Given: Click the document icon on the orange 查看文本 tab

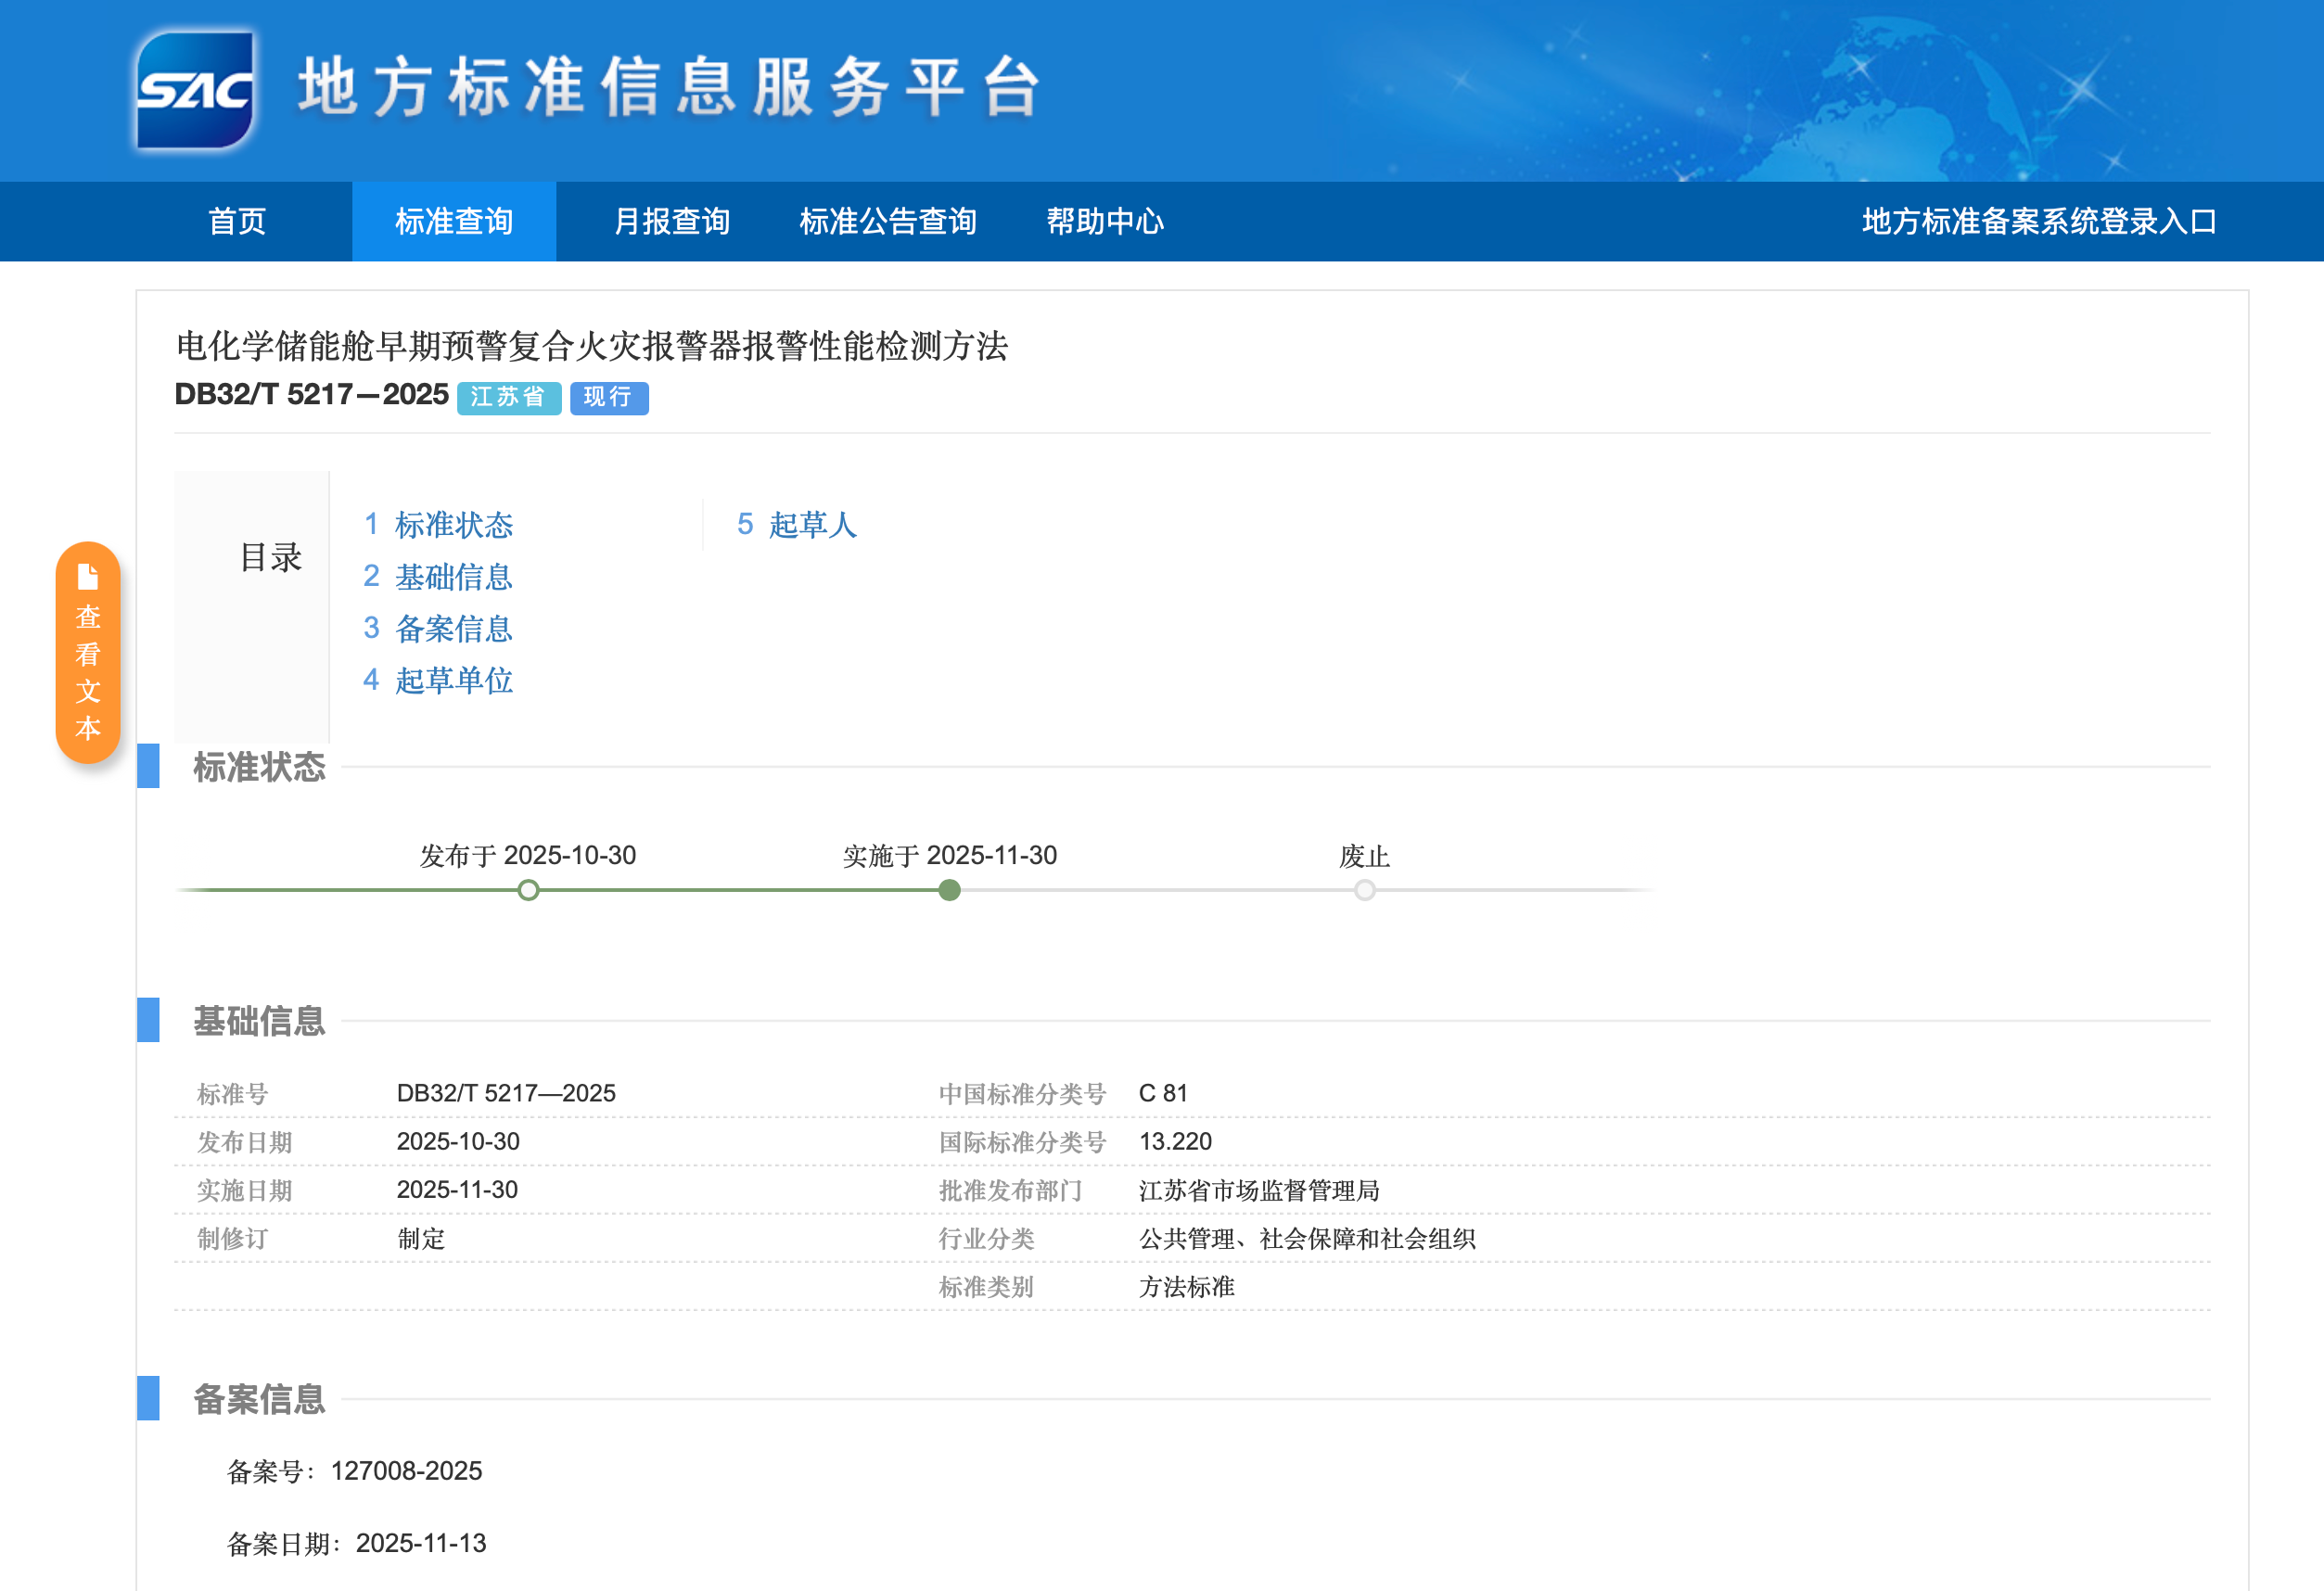Looking at the screenshot, I should (88, 577).
